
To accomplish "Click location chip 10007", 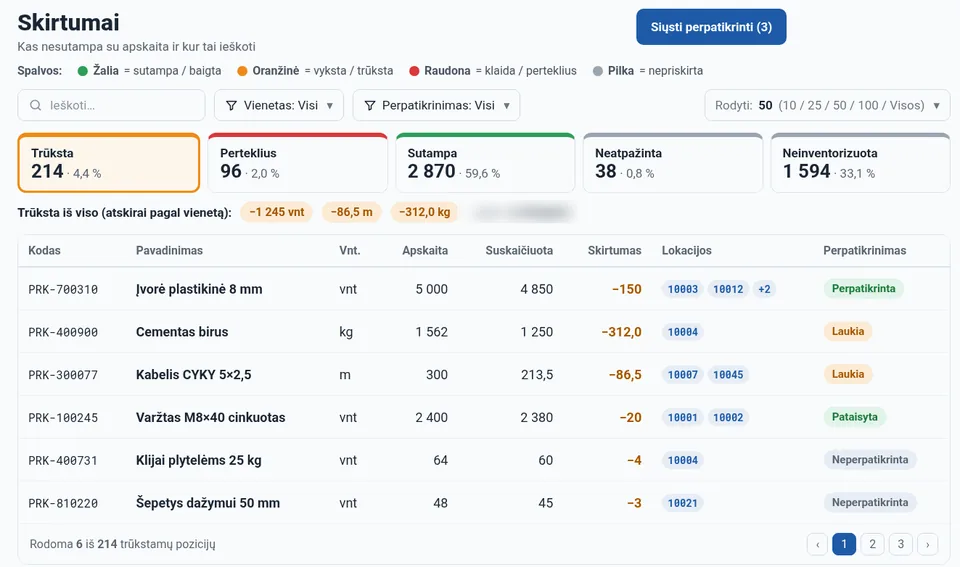I will 683,375.
